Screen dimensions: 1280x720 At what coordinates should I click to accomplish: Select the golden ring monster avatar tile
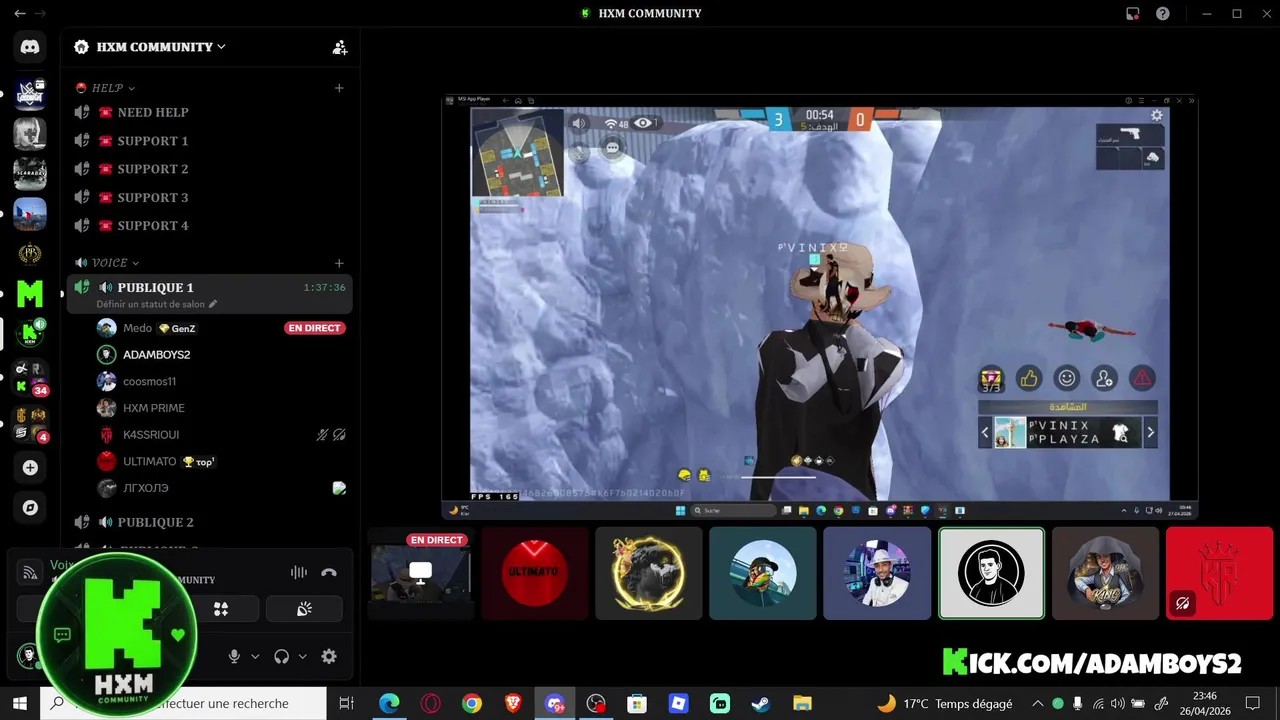point(649,573)
